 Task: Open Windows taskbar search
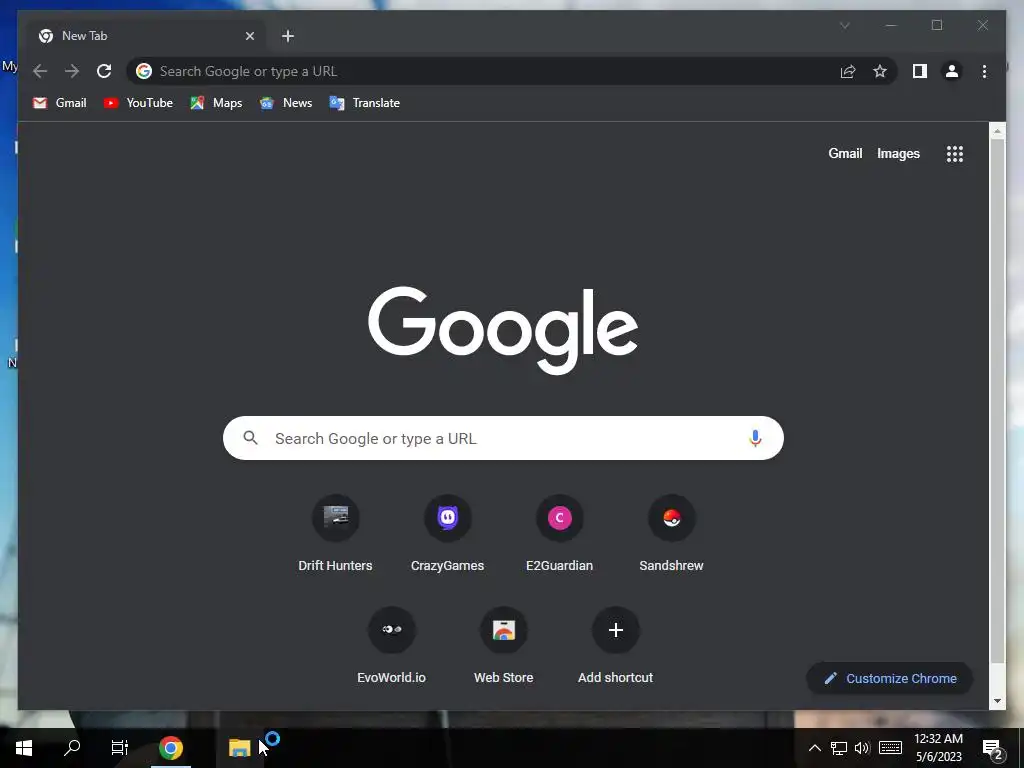[72, 748]
